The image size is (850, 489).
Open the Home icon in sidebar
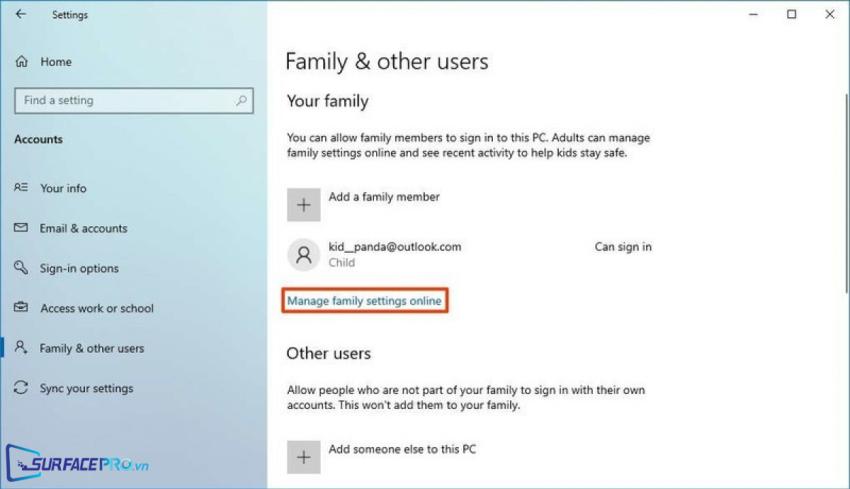tap(22, 61)
